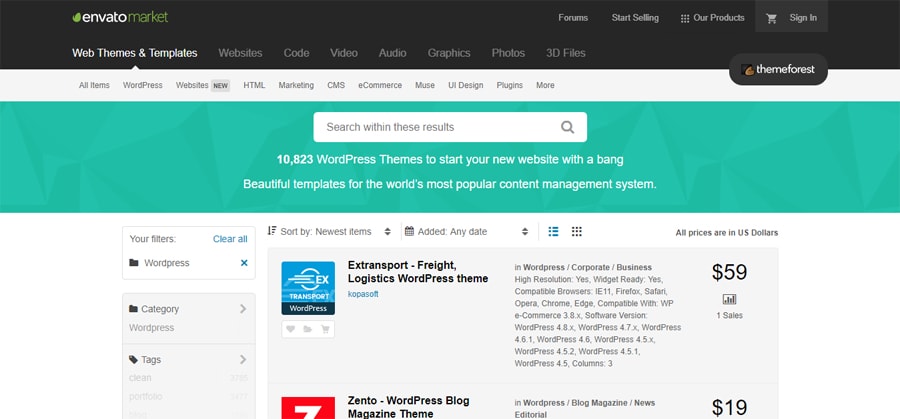Open the Added Any date dropdown

click(x=467, y=231)
